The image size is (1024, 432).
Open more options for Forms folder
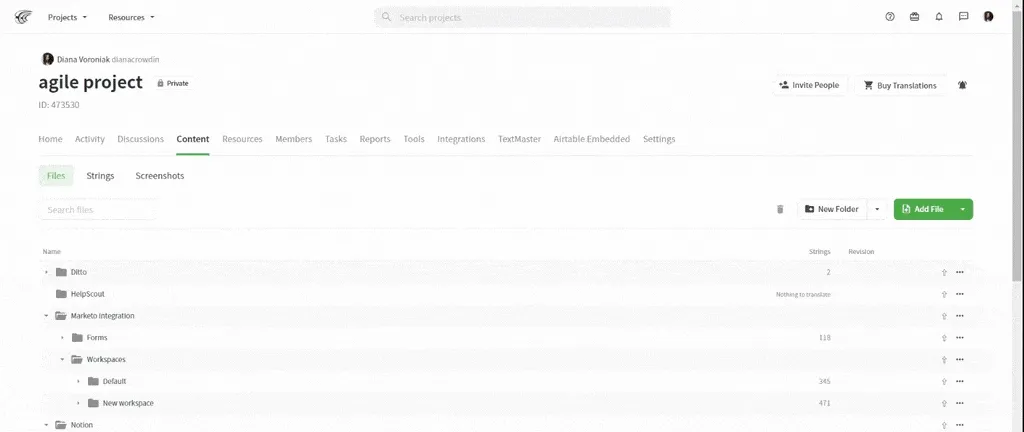coord(959,338)
